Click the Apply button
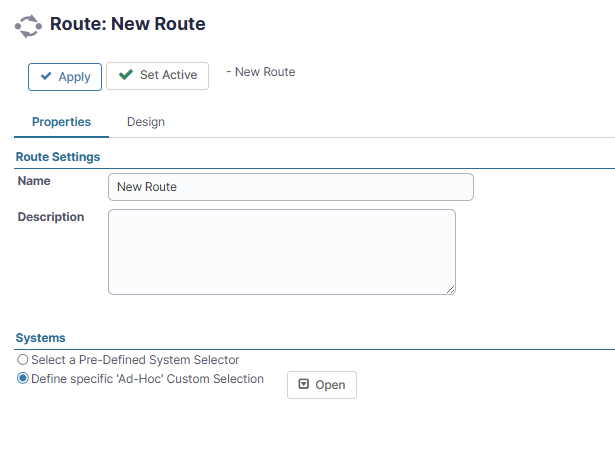The image size is (615, 465). pyautogui.click(x=65, y=77)
